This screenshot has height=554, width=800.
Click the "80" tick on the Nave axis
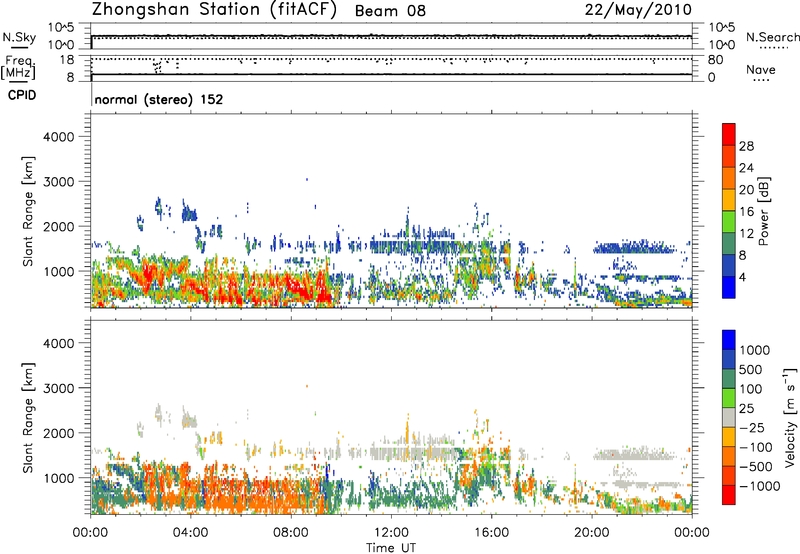715,60
